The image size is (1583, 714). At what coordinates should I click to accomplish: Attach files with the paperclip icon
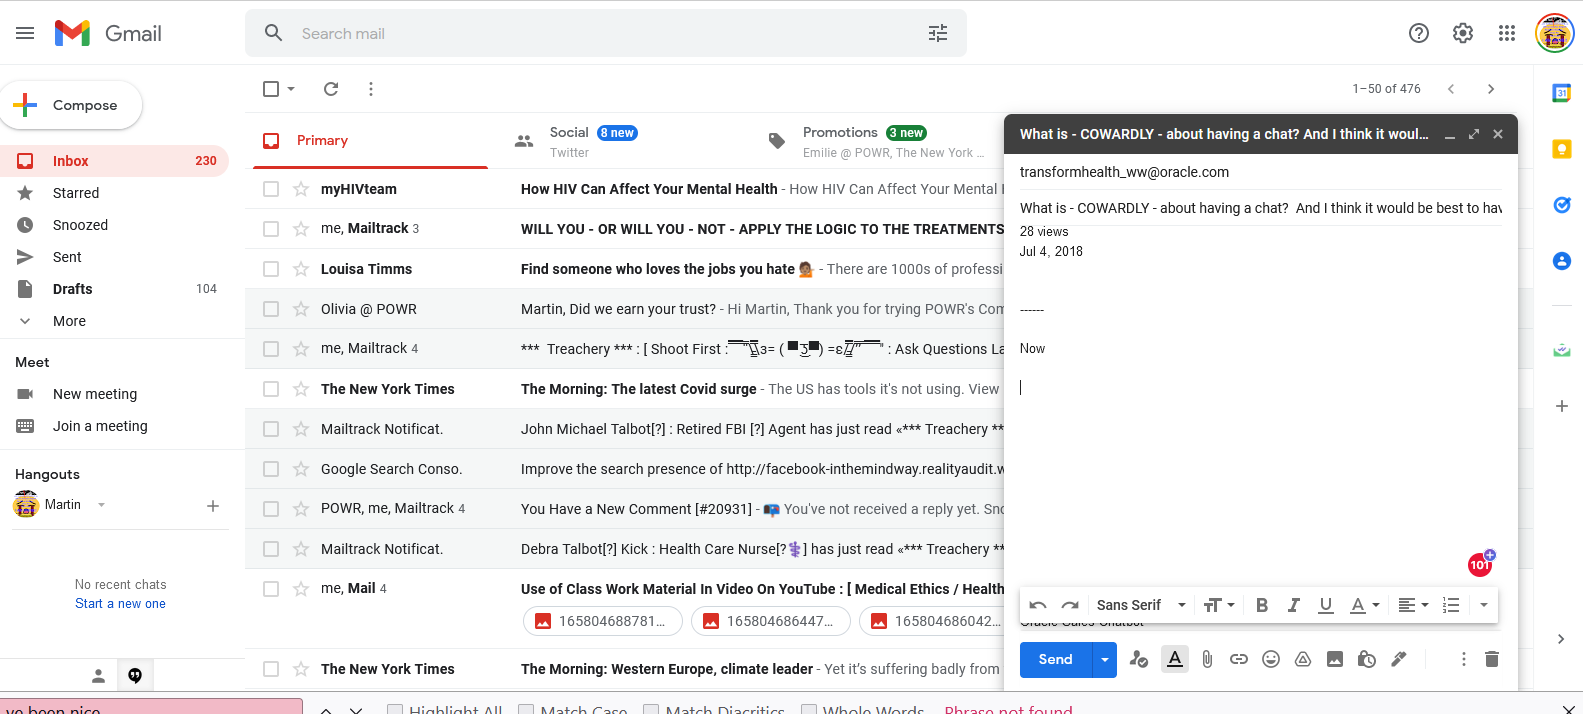click(x=1207, y=659)
